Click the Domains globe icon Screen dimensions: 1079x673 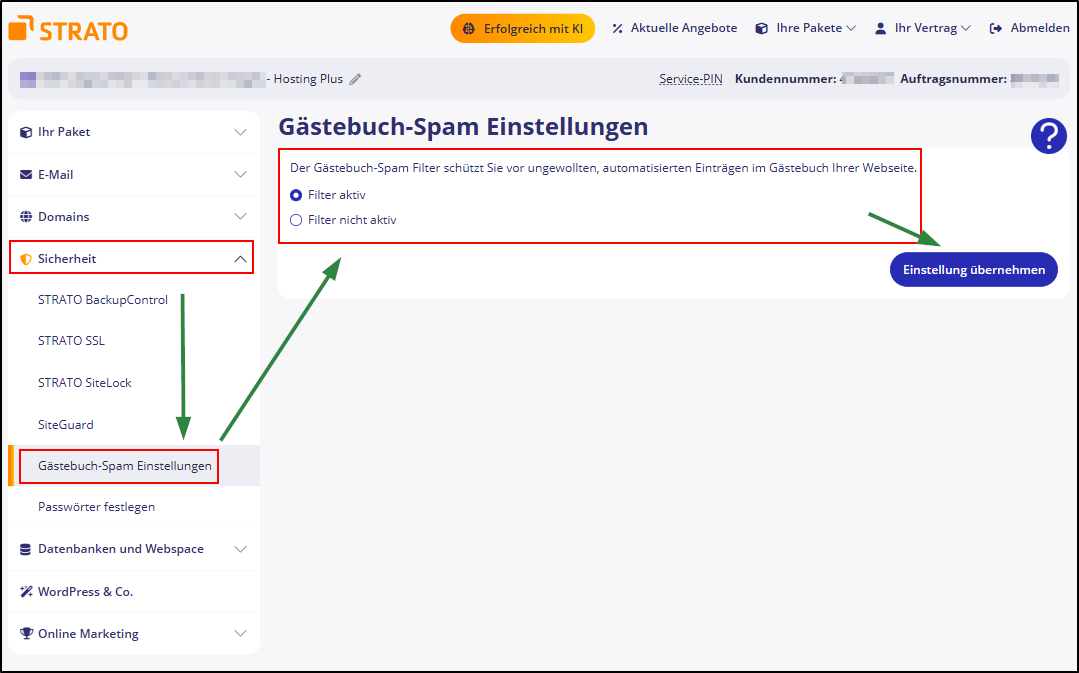(x=27, y=216)
